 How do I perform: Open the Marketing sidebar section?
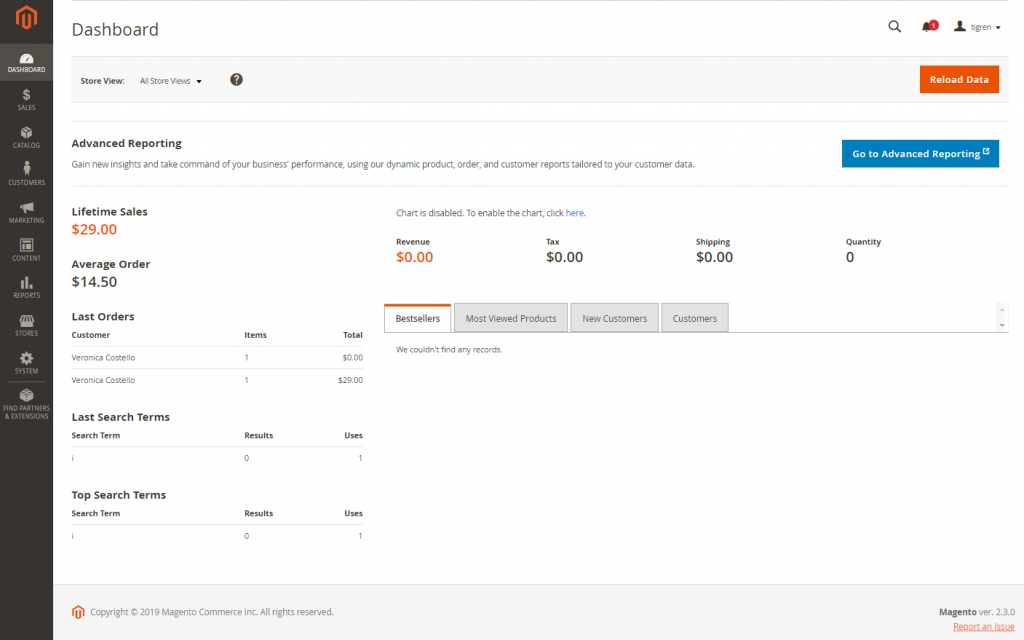pyautogui.click(x=26, y=210)
